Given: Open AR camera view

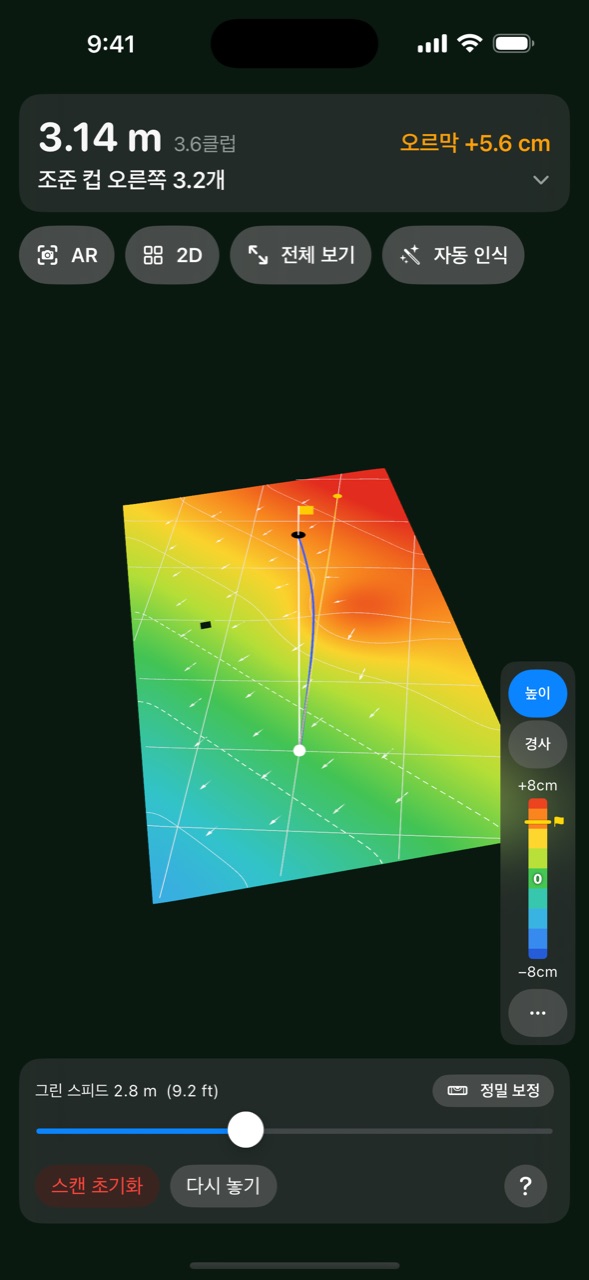Looking at the screenshot, I should tap(67, 255).
